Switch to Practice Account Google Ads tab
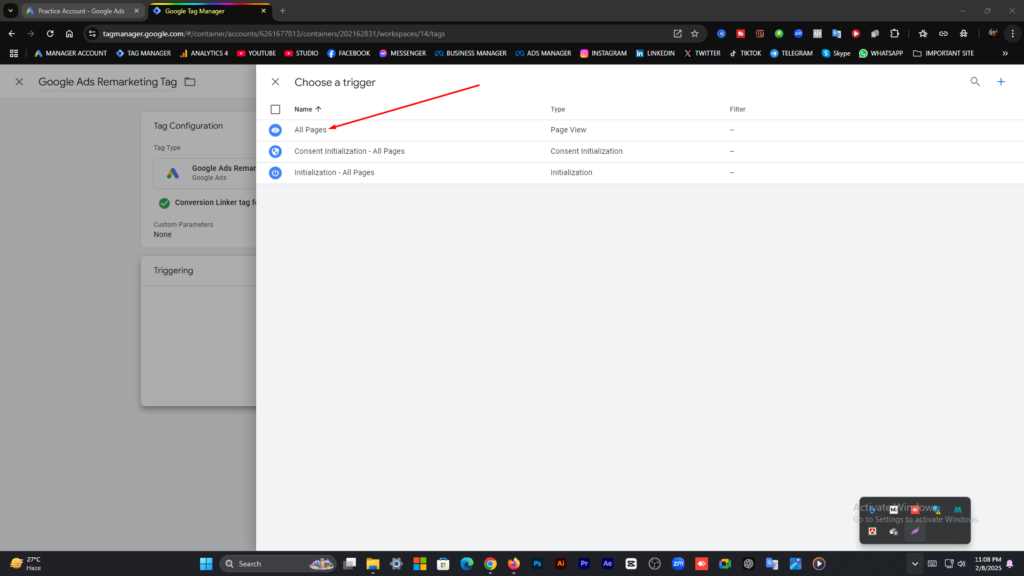 [x=81, y=11]
